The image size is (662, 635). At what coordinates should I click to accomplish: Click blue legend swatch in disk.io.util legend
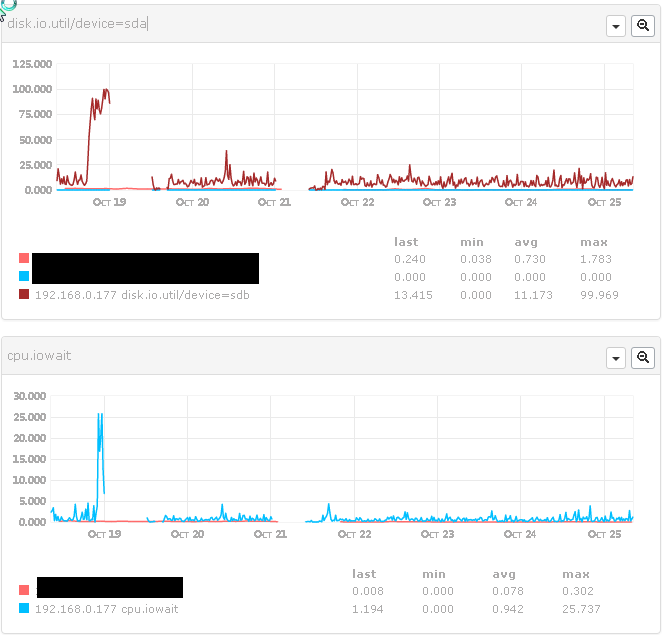click(x=24, y=276)
